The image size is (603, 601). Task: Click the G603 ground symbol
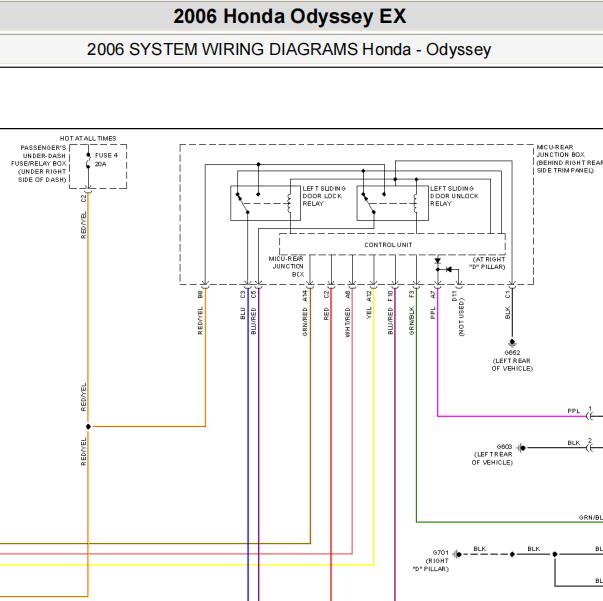[x=521, y=448]
